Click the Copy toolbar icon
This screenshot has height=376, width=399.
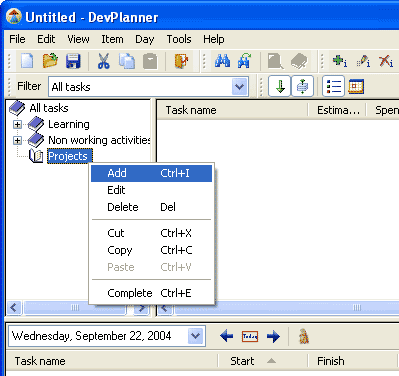click(x=127, y=61)
